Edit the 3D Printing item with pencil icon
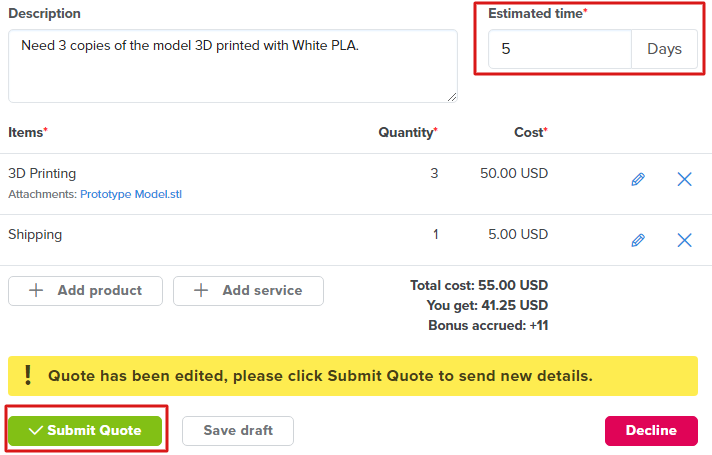 tap(638, 179)
